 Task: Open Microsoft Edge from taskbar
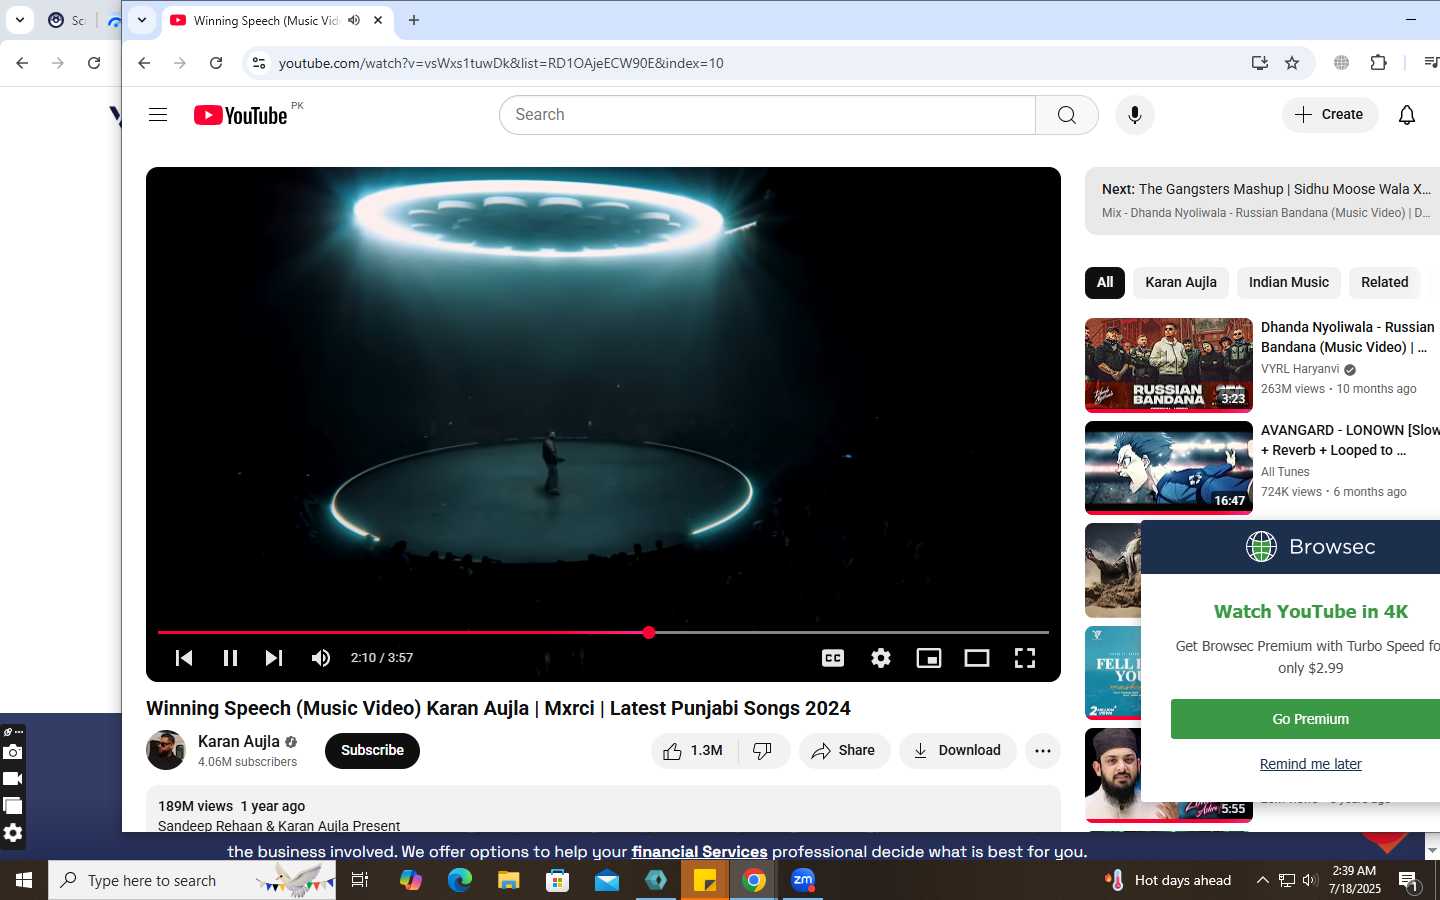460,880
